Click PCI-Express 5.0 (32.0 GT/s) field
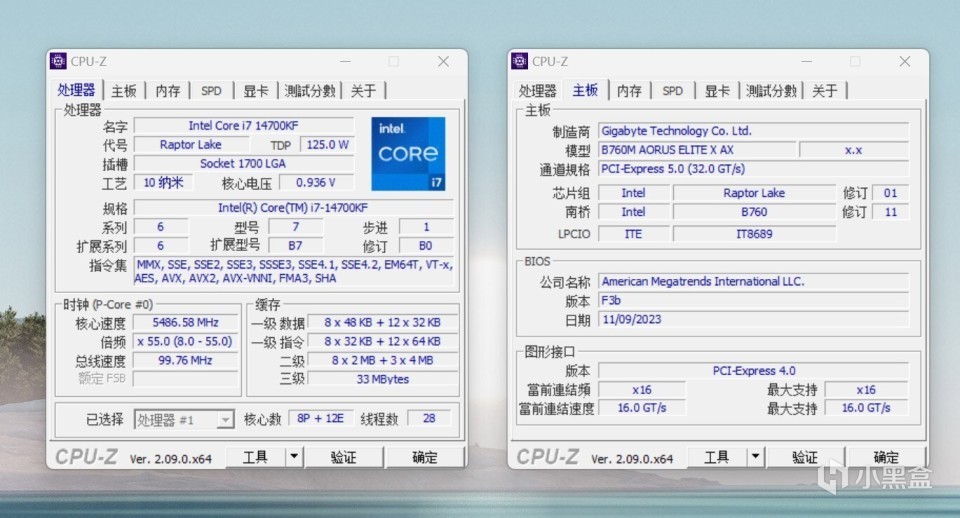 (x=754, y=169)
